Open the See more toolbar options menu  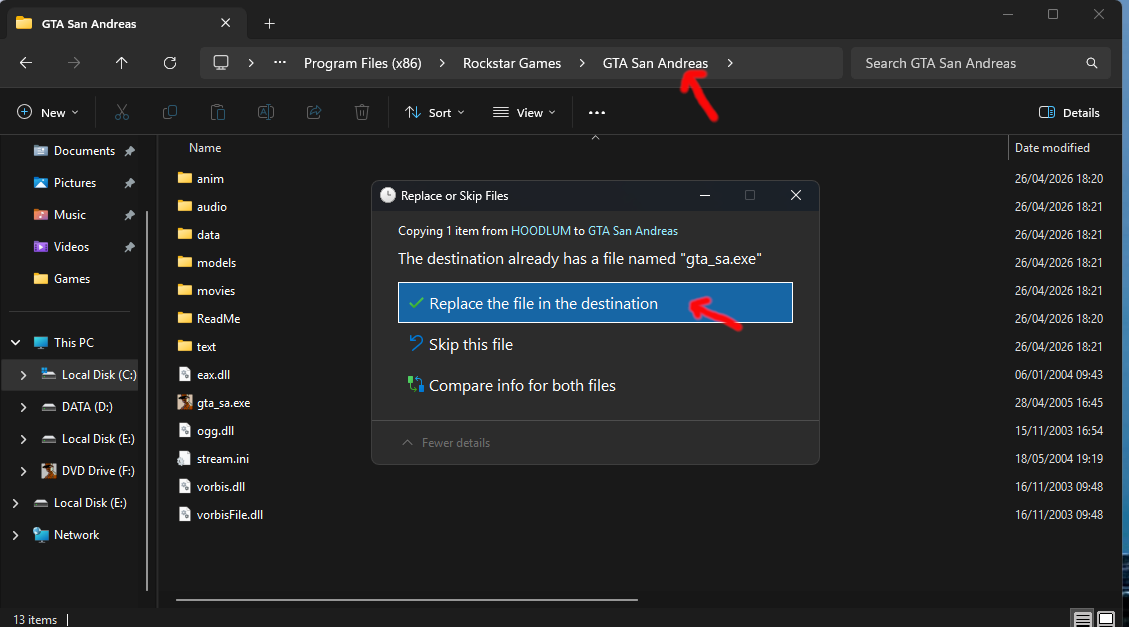(597, 113)
